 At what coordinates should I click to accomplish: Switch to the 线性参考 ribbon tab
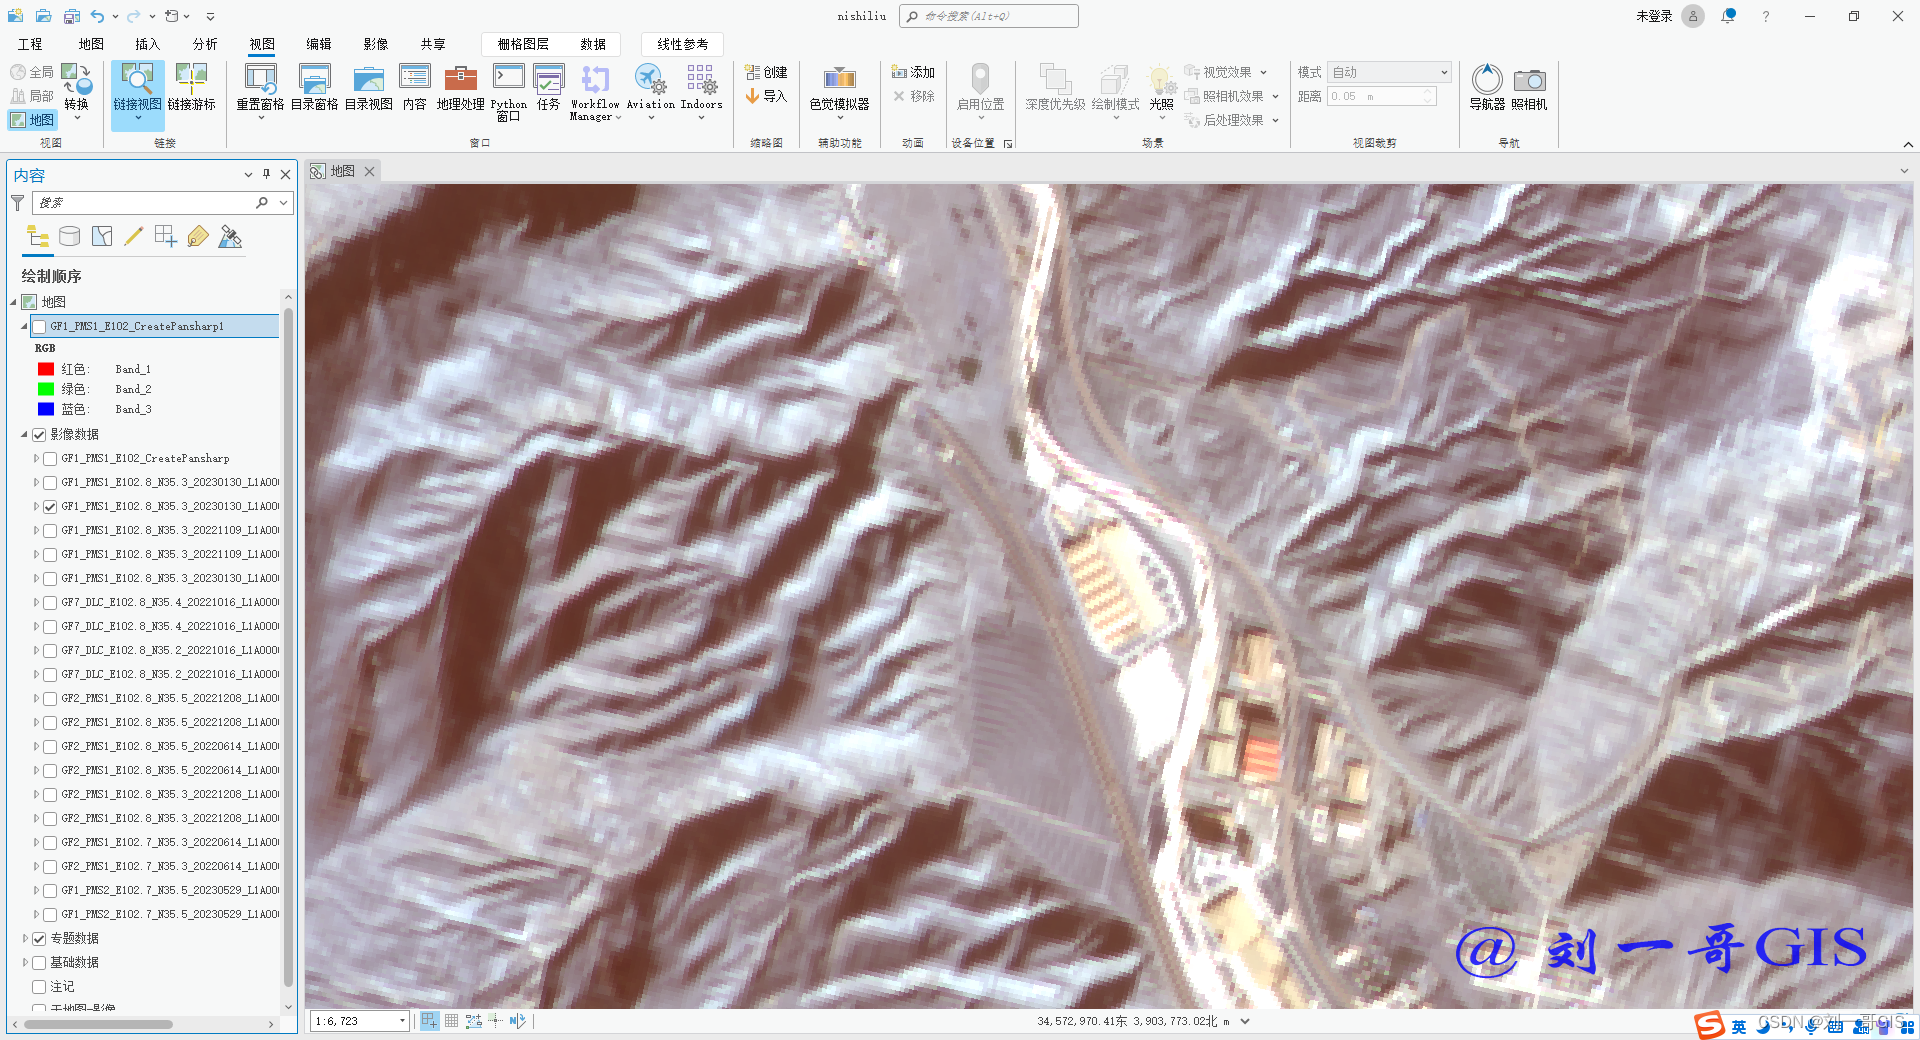click(682, 44)
